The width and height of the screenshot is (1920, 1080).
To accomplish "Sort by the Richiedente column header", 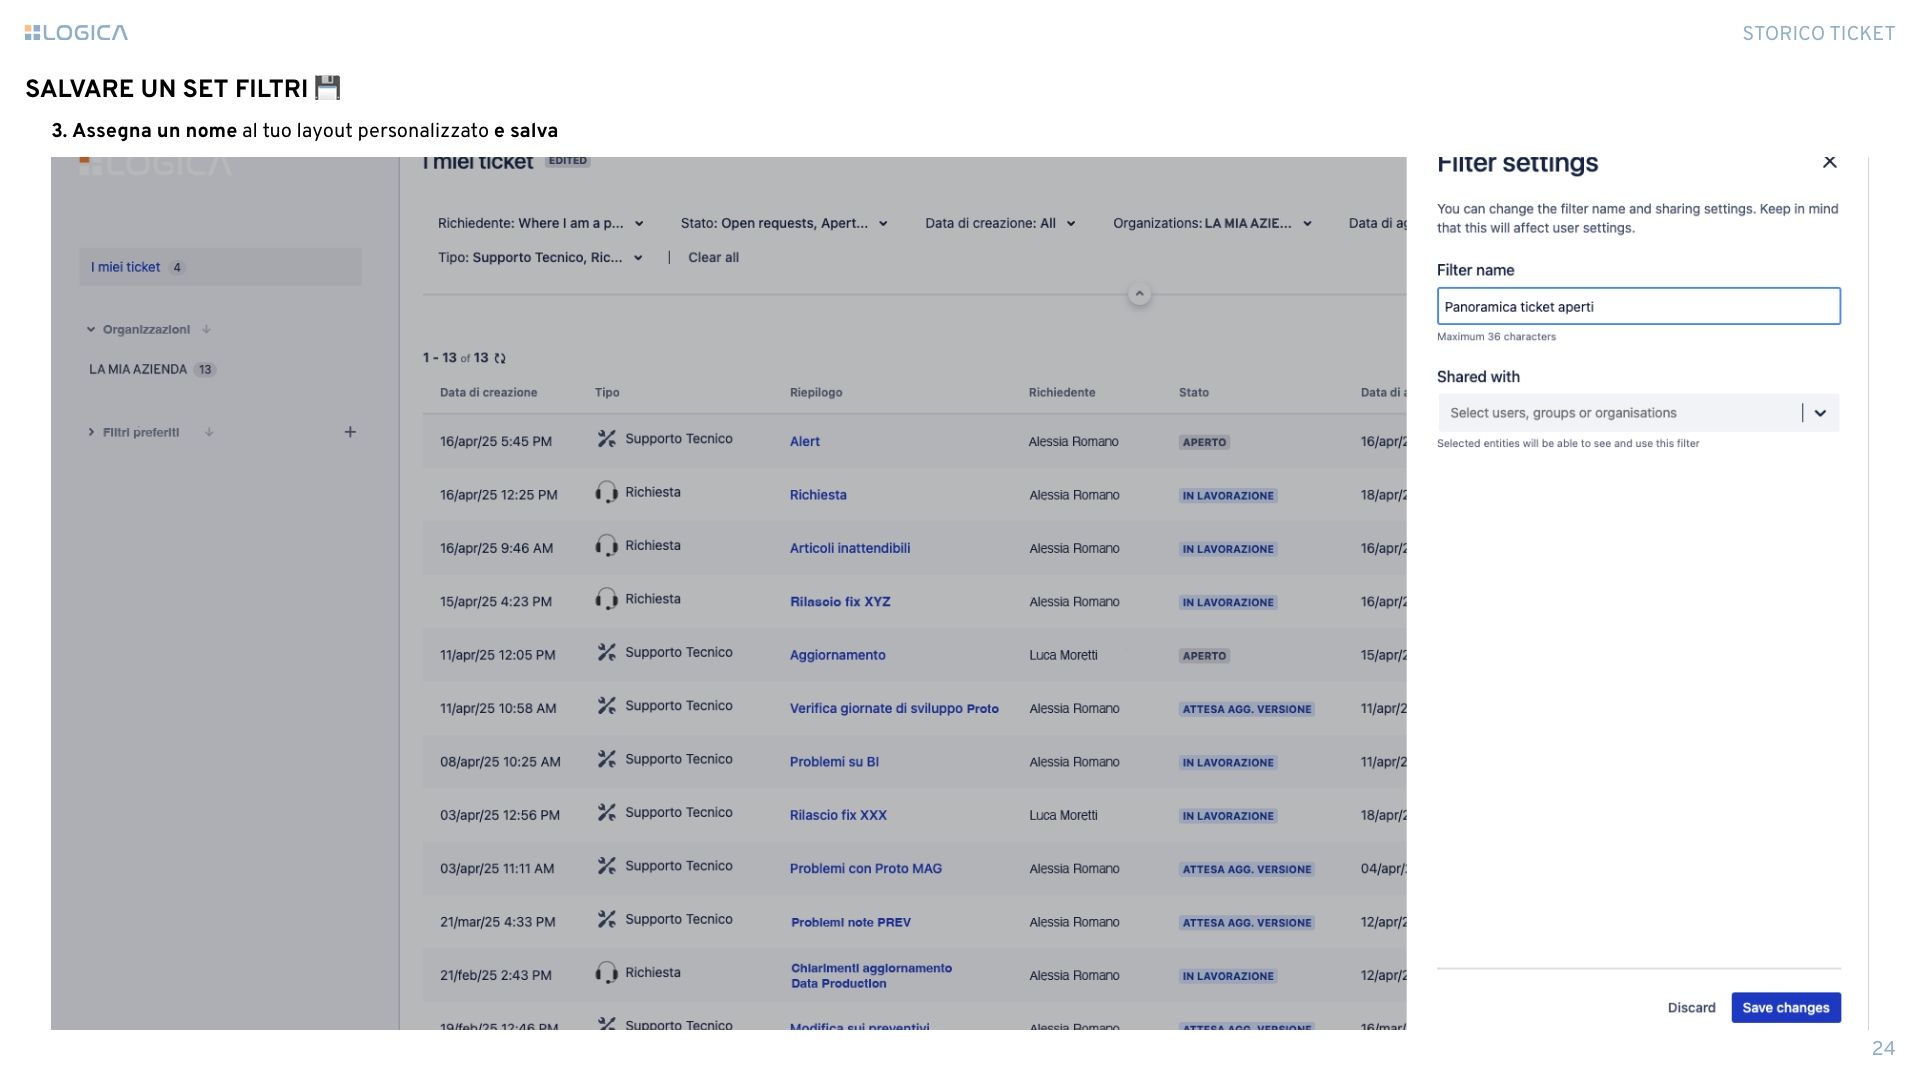I will tap(1062, 392).
